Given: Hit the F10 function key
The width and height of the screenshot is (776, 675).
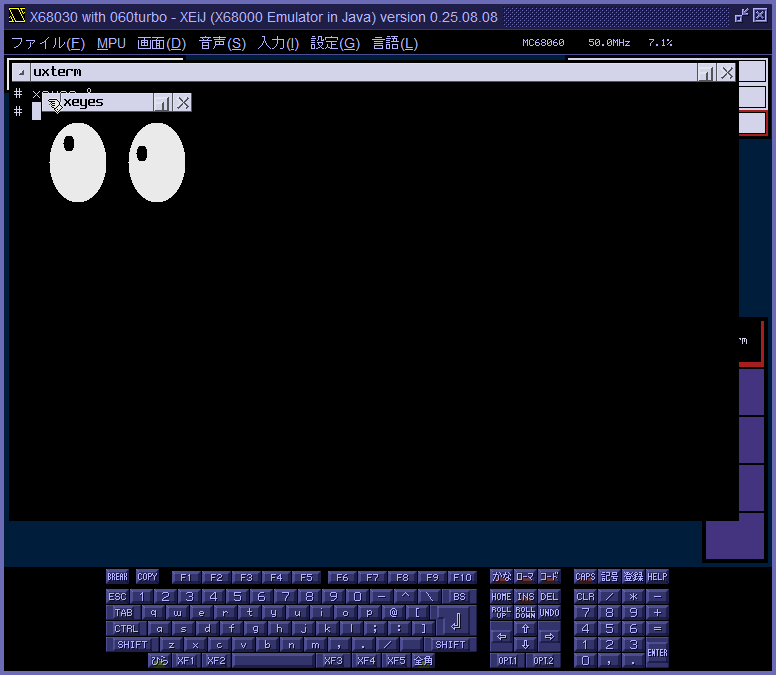Looking at the screenshot, I should 462,577.
